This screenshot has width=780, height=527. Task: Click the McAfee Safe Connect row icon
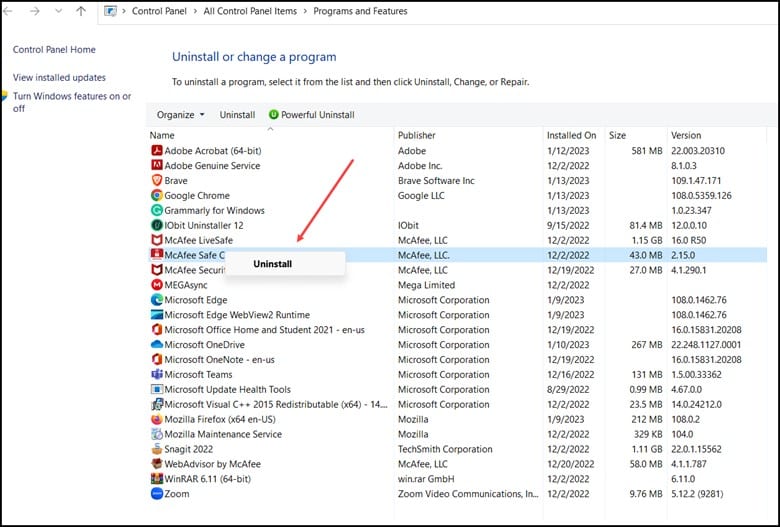[x=157, y=255]
